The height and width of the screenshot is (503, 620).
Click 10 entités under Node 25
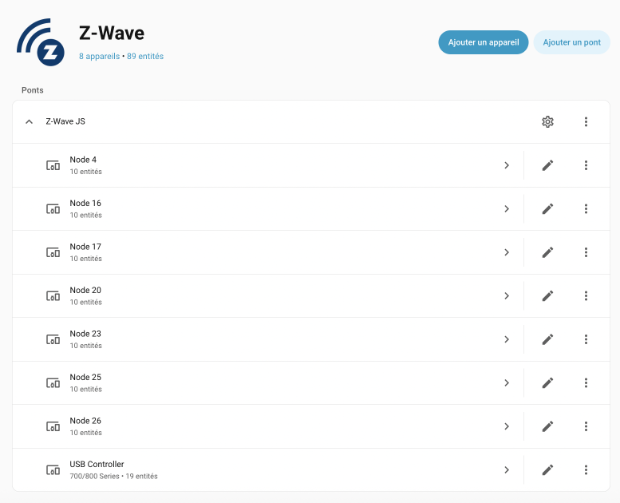point(86,389)
